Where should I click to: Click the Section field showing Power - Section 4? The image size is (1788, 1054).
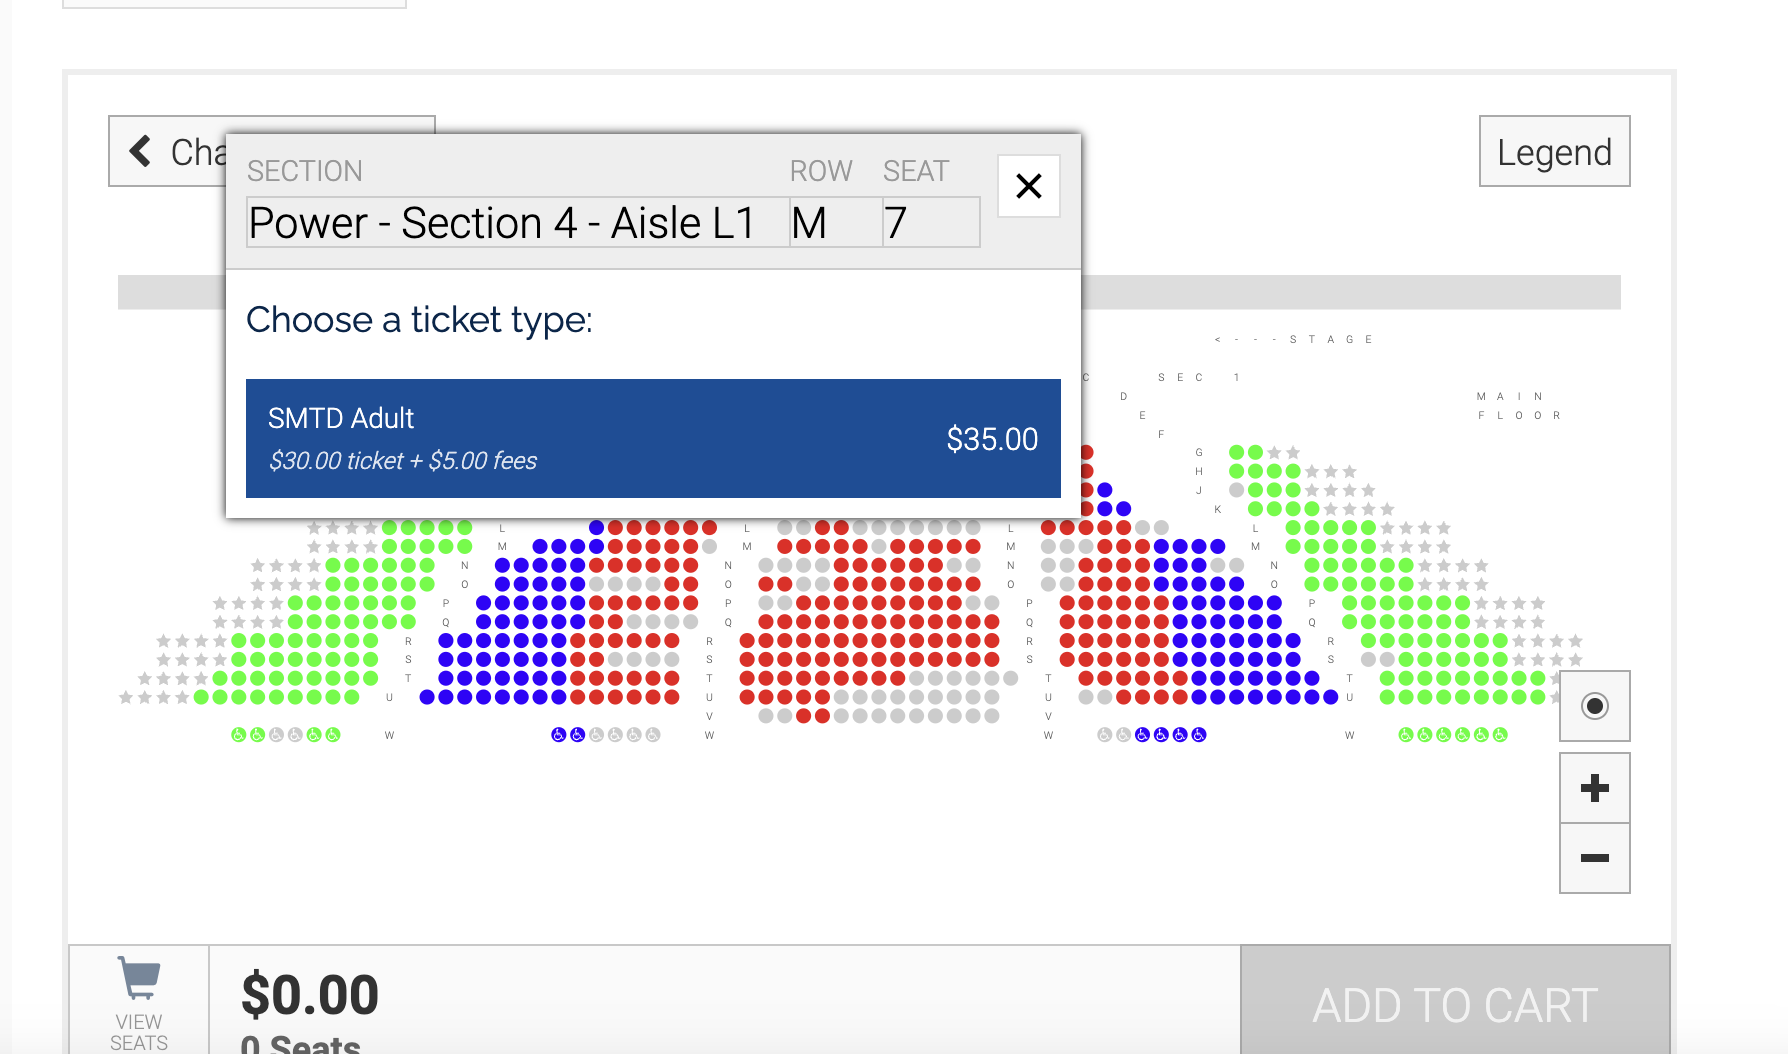coord(517,223)
